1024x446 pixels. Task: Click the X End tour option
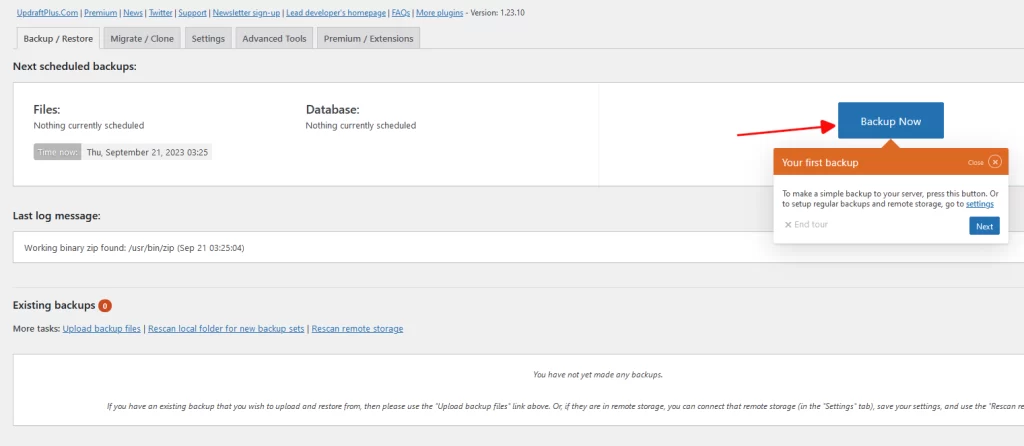pos(806,225)
